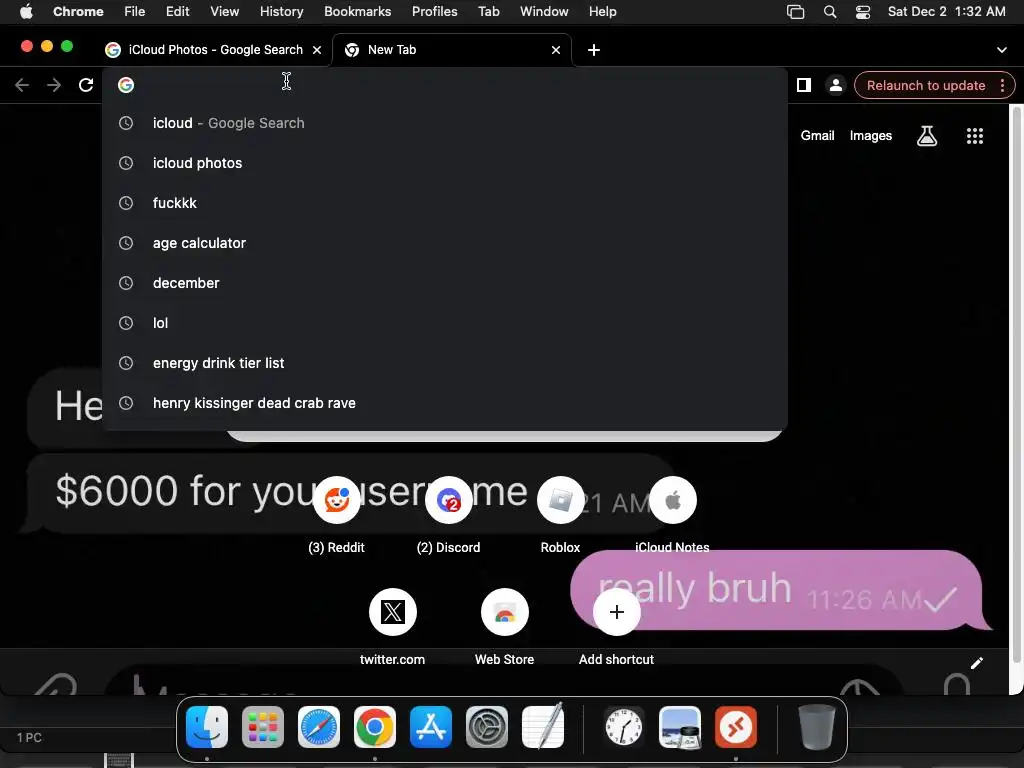The image size is (1024, 768).
Task: Select the New Tab tab
Action: coord(453,50)
